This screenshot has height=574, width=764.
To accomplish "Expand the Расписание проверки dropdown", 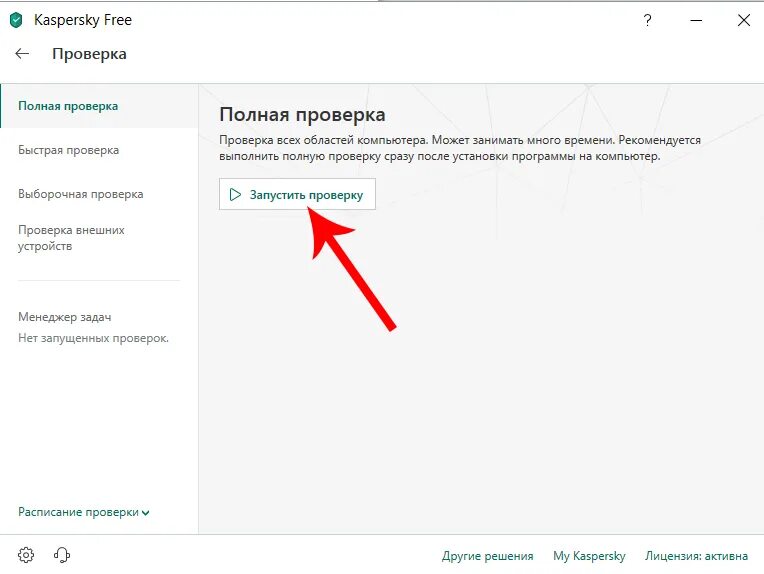I will point(84,512).
